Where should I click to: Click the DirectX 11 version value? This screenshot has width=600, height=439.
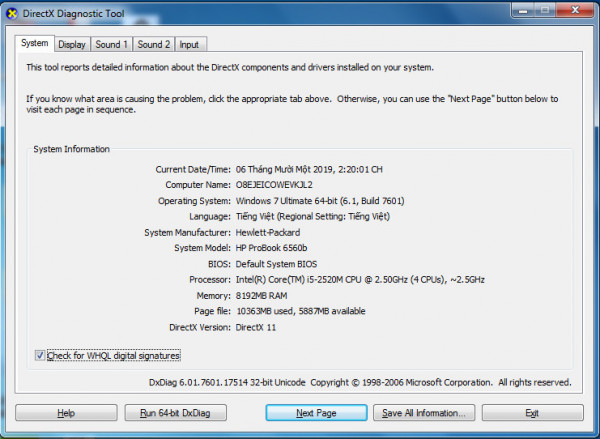256,328
